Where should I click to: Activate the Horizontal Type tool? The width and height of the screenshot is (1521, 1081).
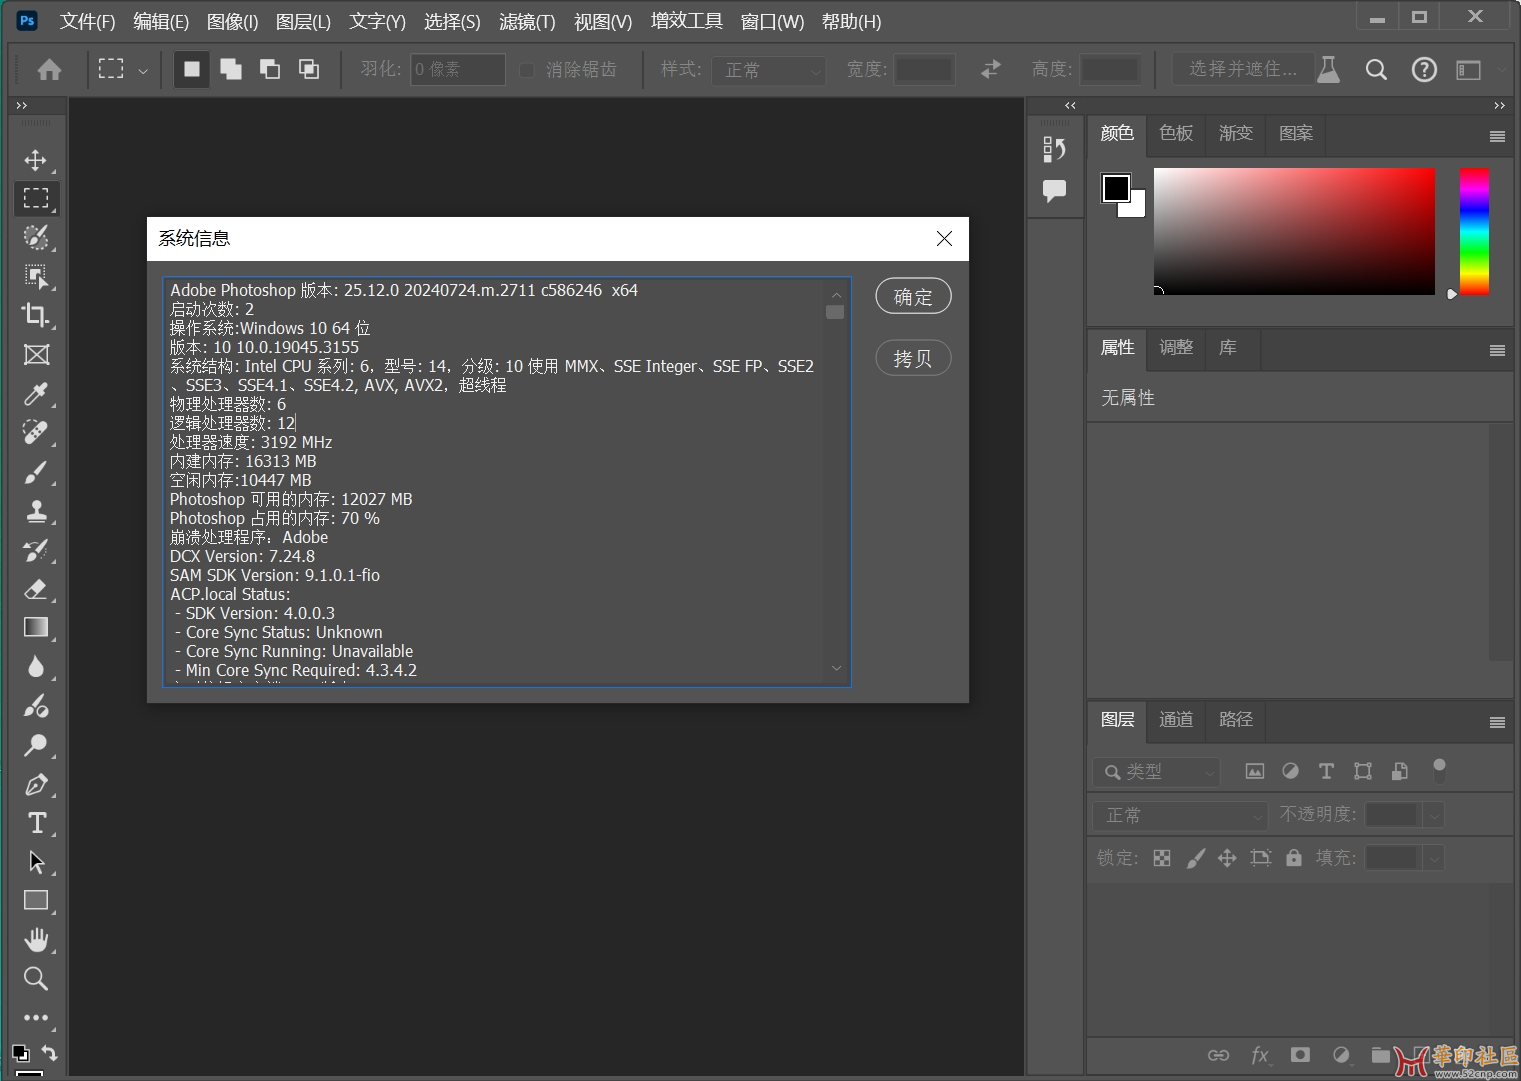pyautogui.click(x=36, y=823)
